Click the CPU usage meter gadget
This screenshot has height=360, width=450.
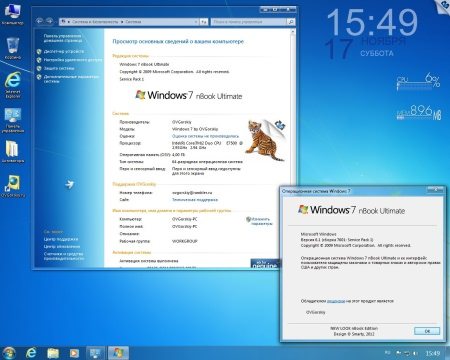pyautogui.click(x=418, y=82)
